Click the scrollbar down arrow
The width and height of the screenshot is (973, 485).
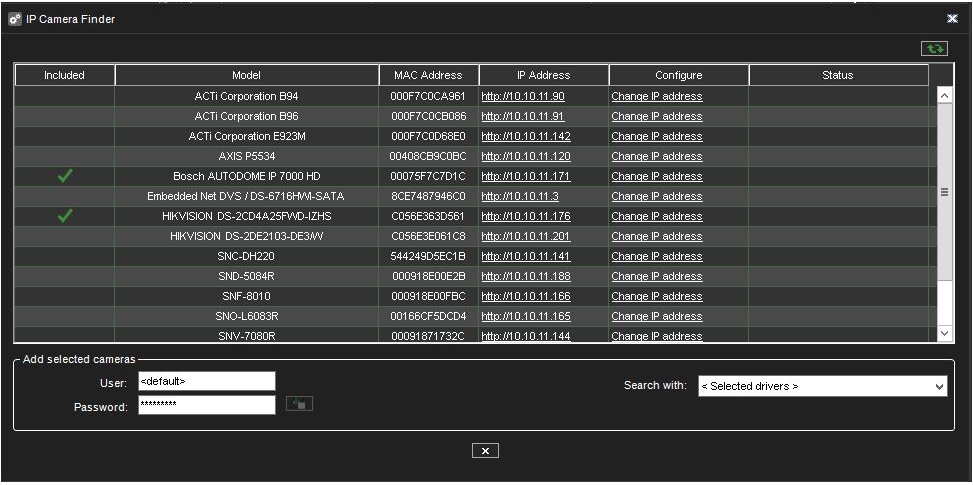pos(944,332)
